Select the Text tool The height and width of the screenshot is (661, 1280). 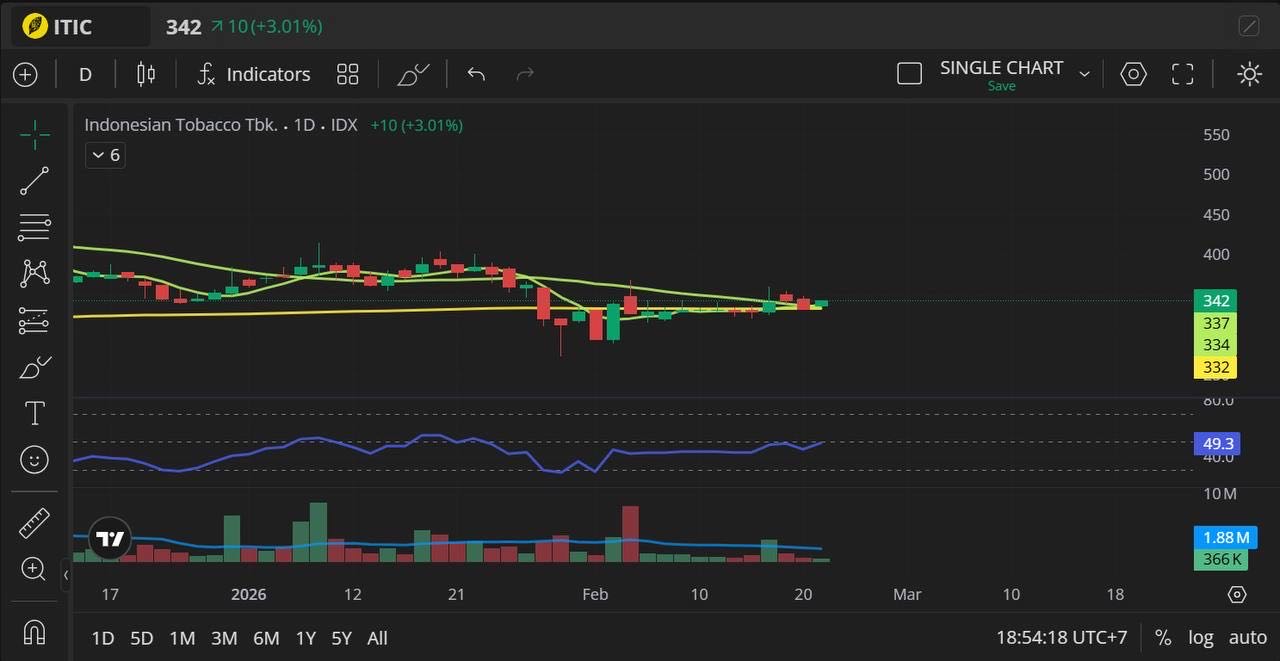coord(34,413)
